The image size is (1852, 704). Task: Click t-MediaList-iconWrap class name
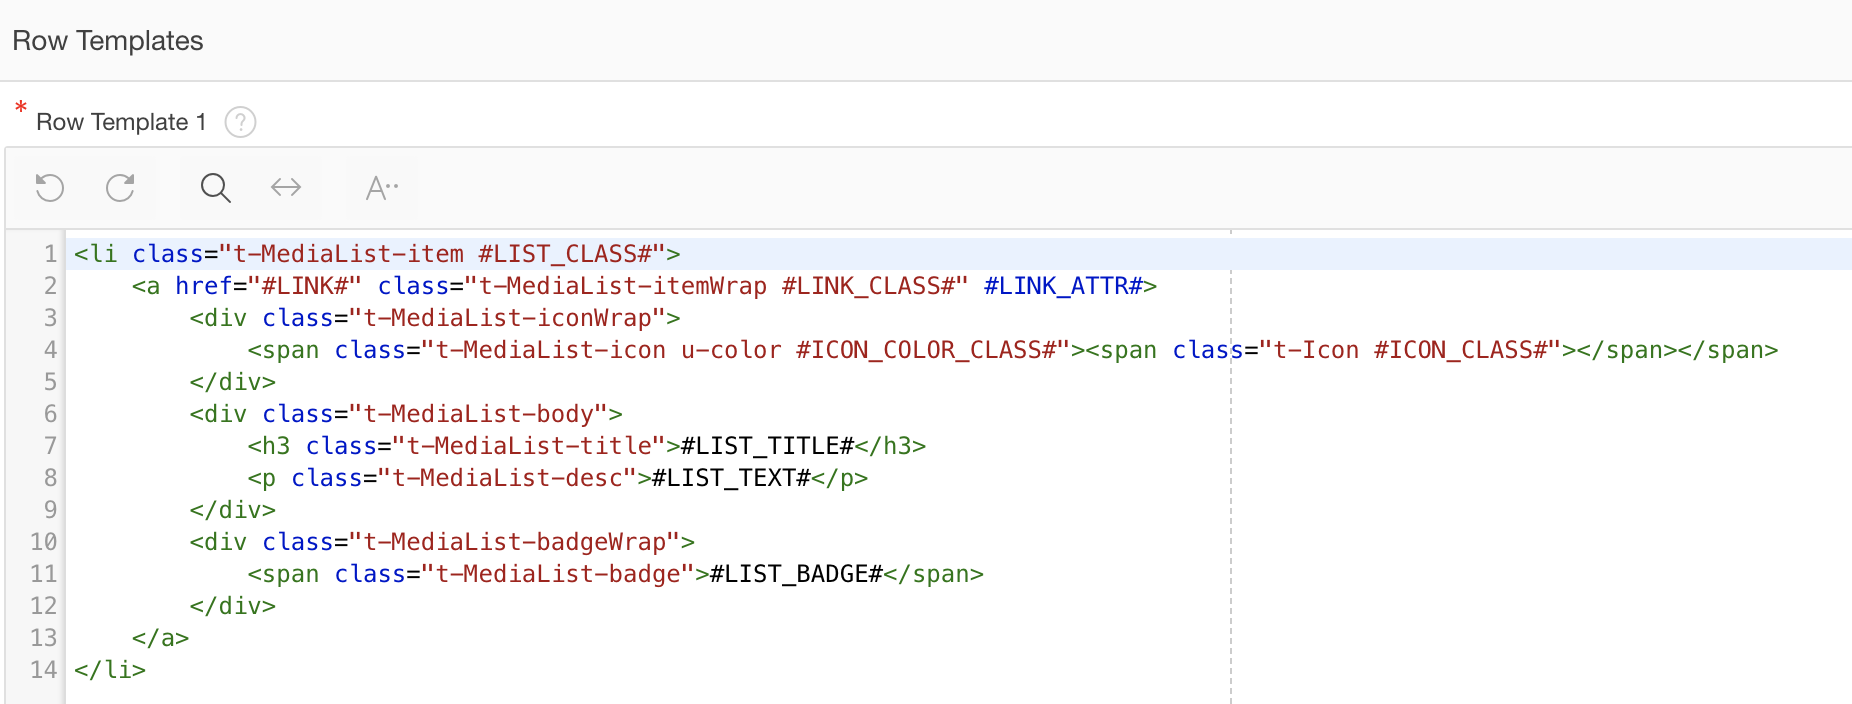tap(508, 318)
